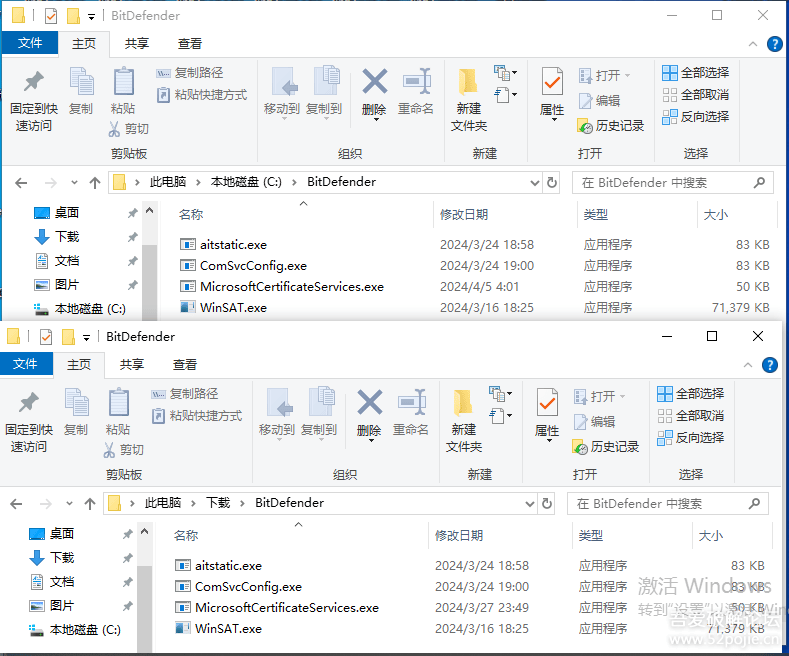
Task: Switch to 共享 tab in bottom window
Action: point(132,365)
